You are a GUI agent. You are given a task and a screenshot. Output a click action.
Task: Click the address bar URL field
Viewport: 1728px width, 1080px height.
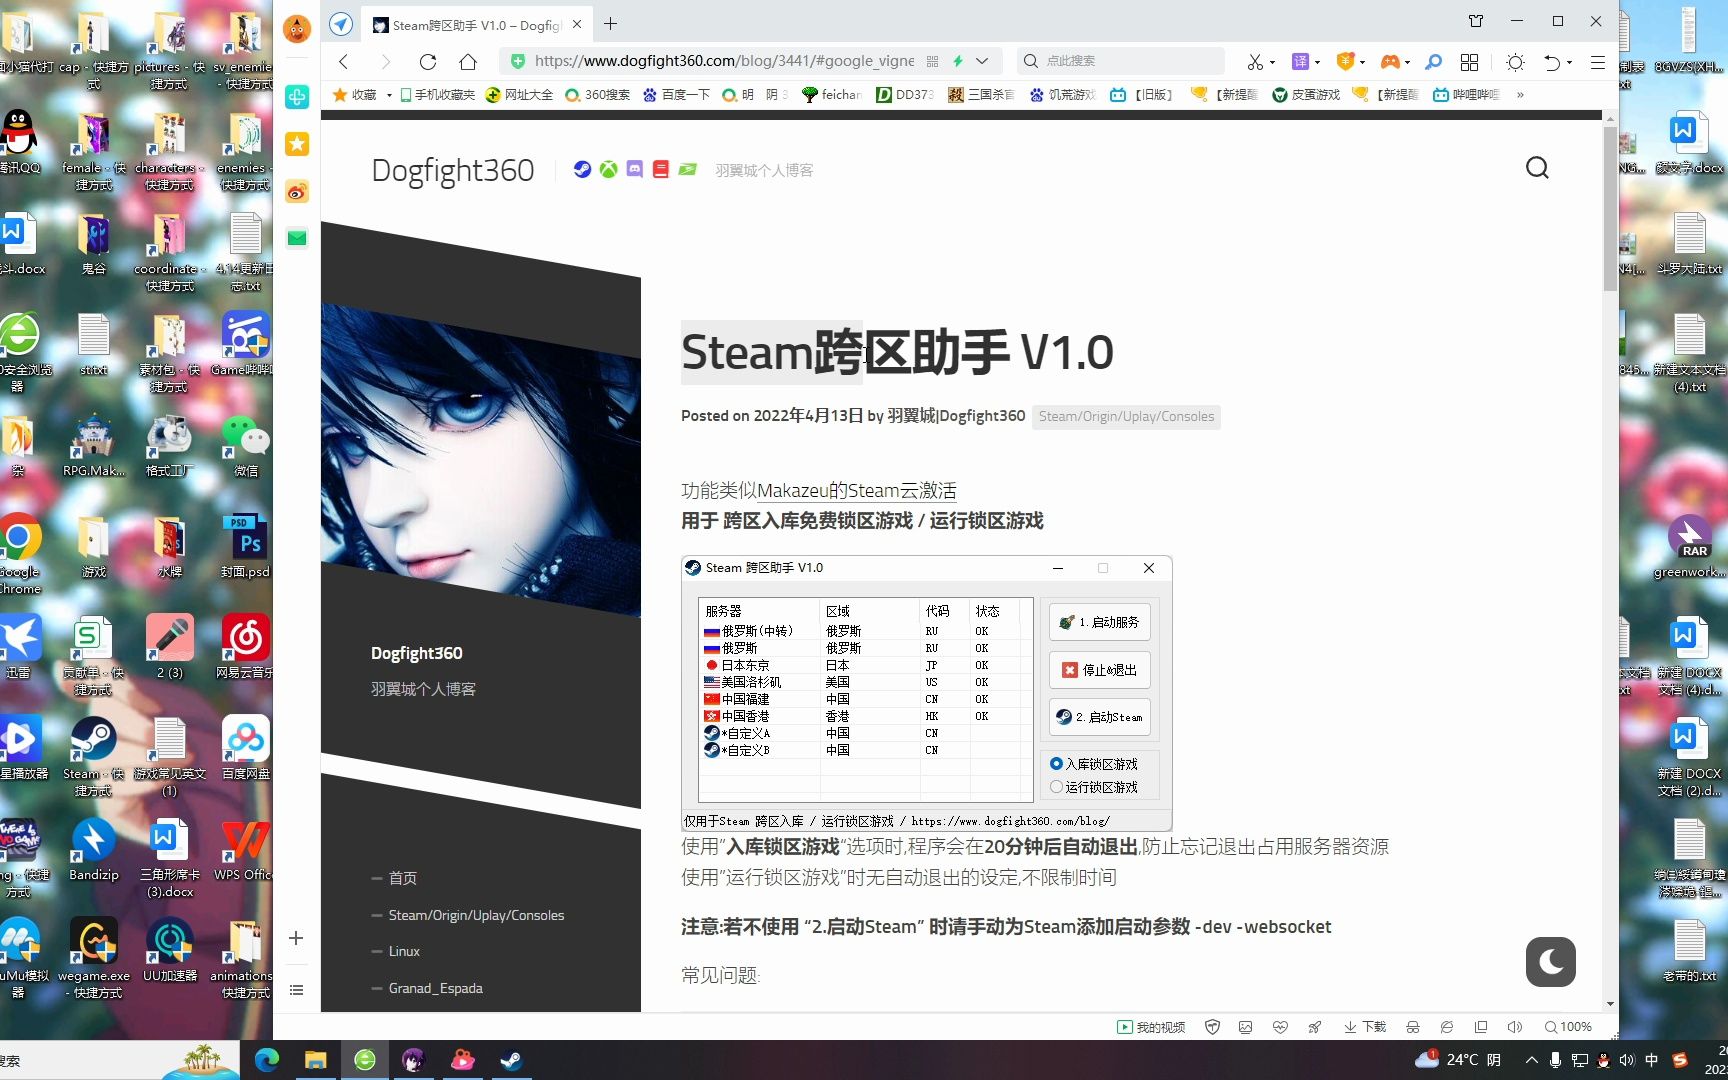[724, 61]
